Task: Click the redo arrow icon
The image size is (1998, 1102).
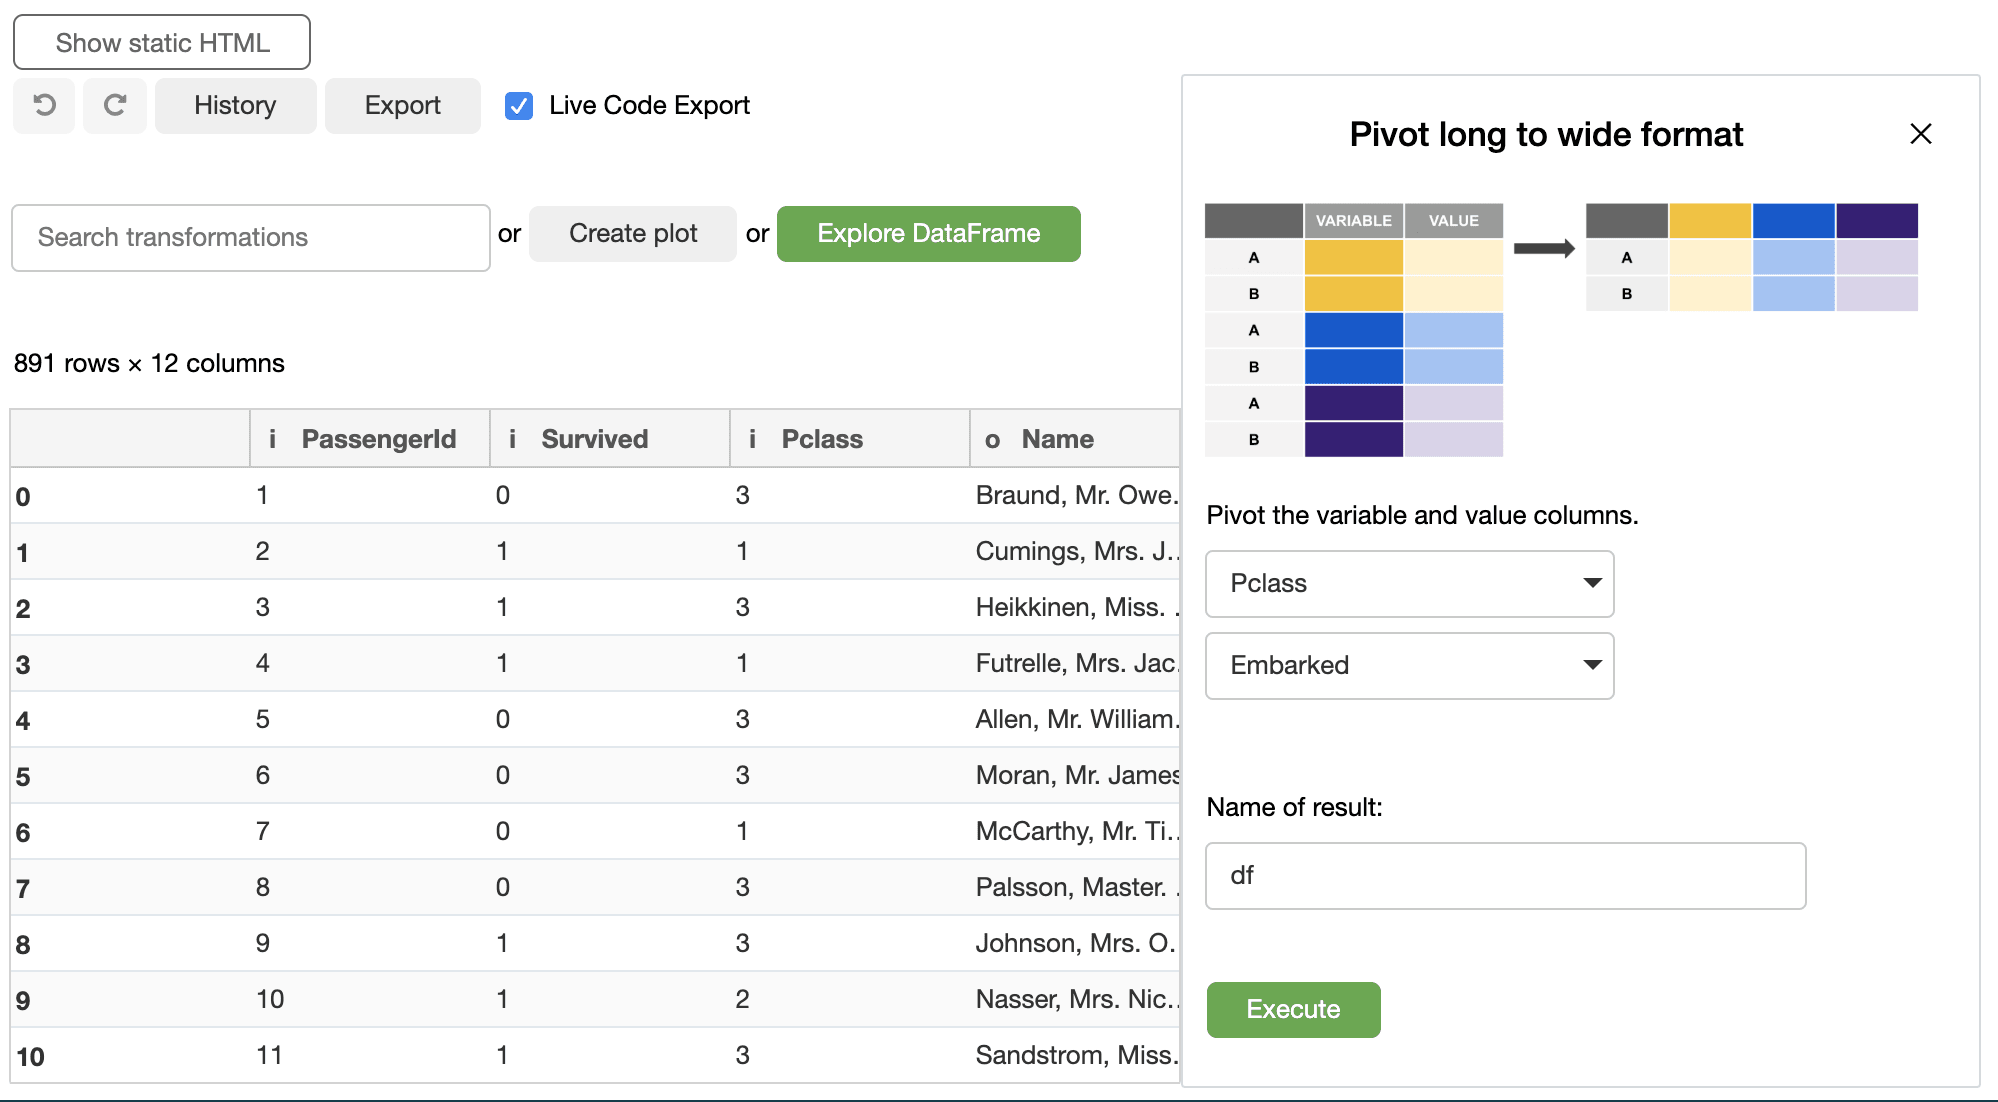Action: (x=115, y=105)
